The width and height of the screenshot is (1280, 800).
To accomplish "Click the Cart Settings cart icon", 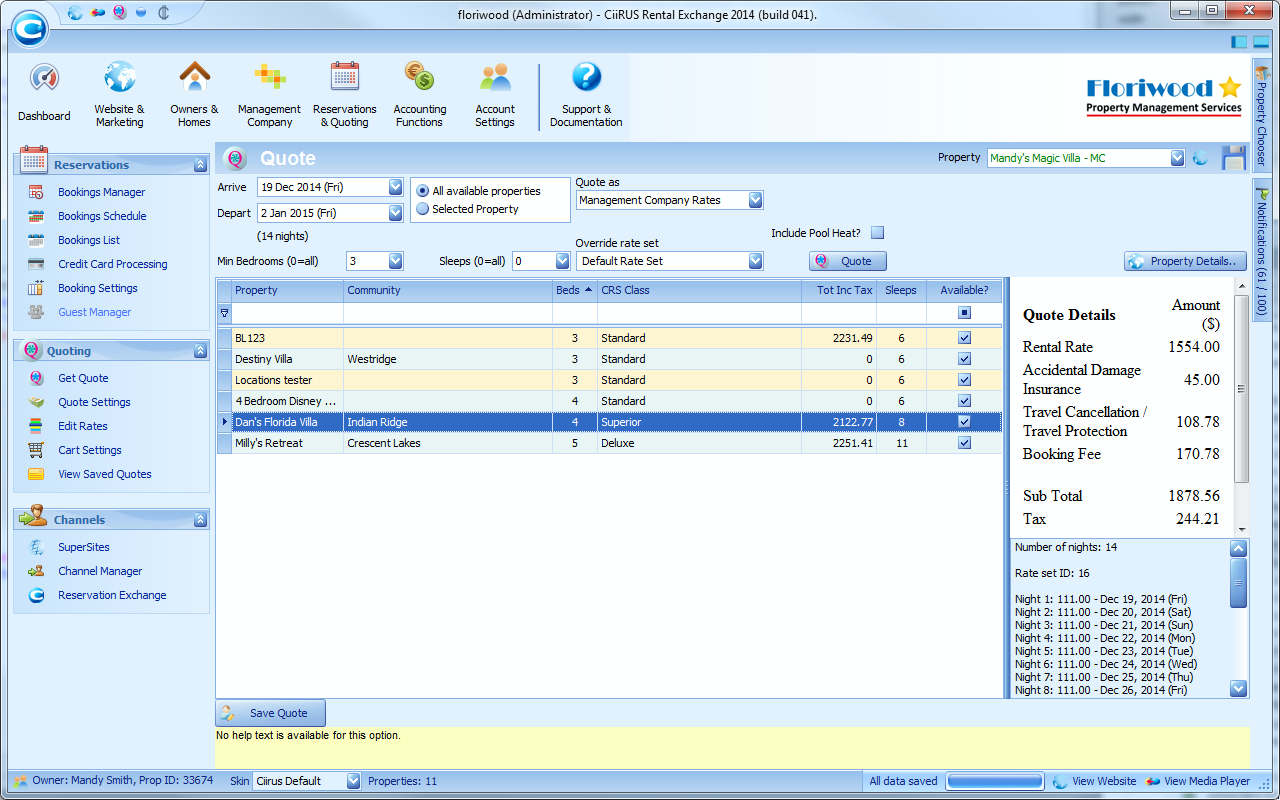I will click(36, 450).
